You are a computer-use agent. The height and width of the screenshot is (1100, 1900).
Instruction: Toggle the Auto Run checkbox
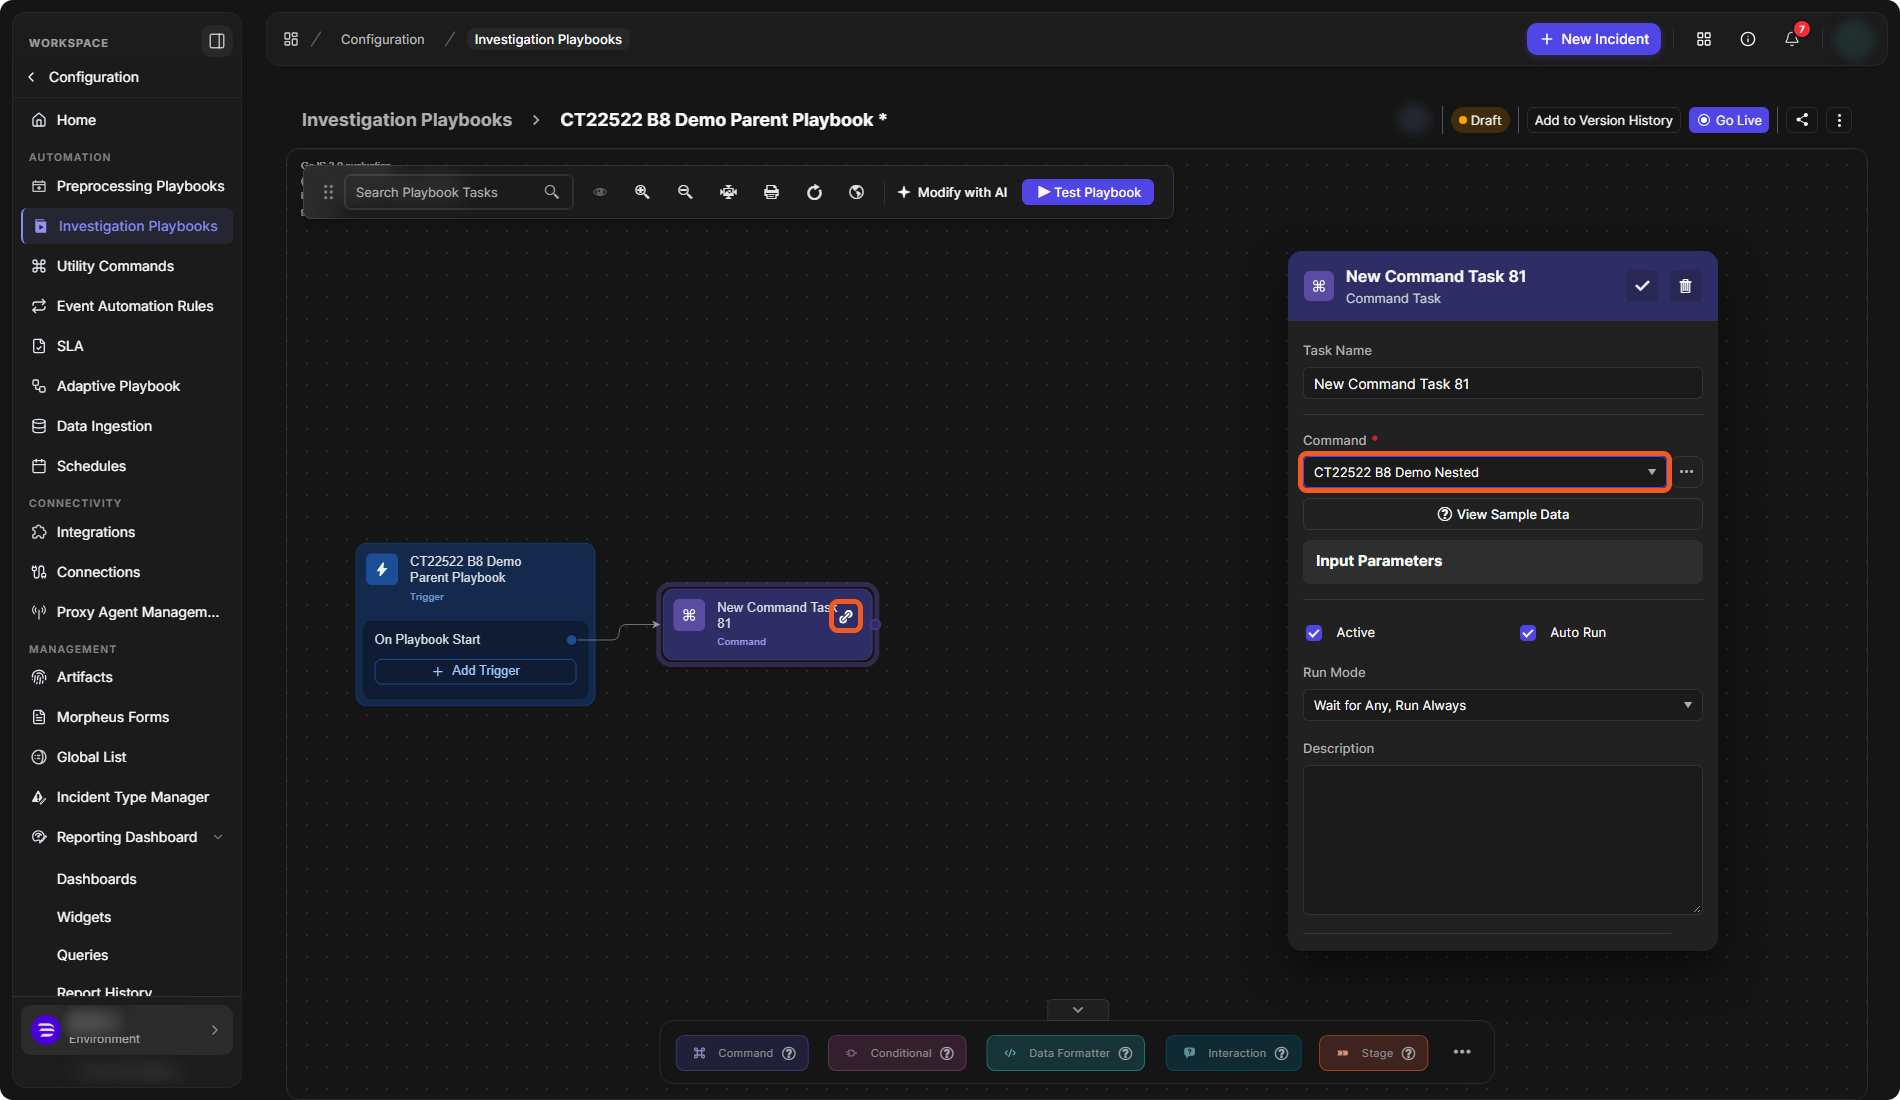(x=1528, y=633)
